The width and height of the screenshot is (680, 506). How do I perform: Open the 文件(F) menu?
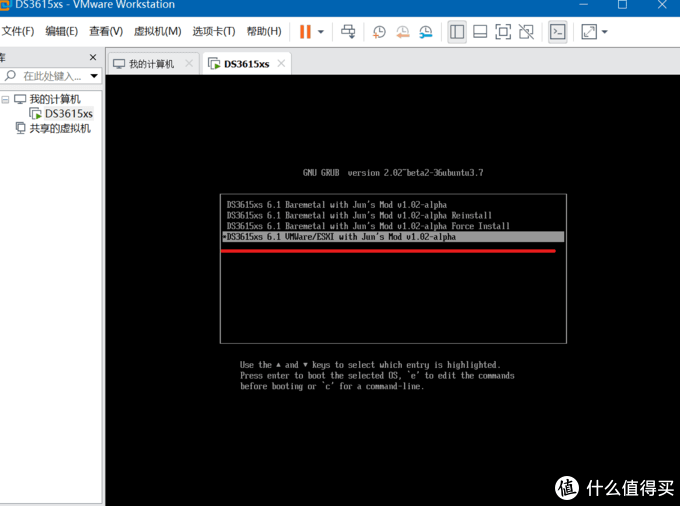(17, 31)
